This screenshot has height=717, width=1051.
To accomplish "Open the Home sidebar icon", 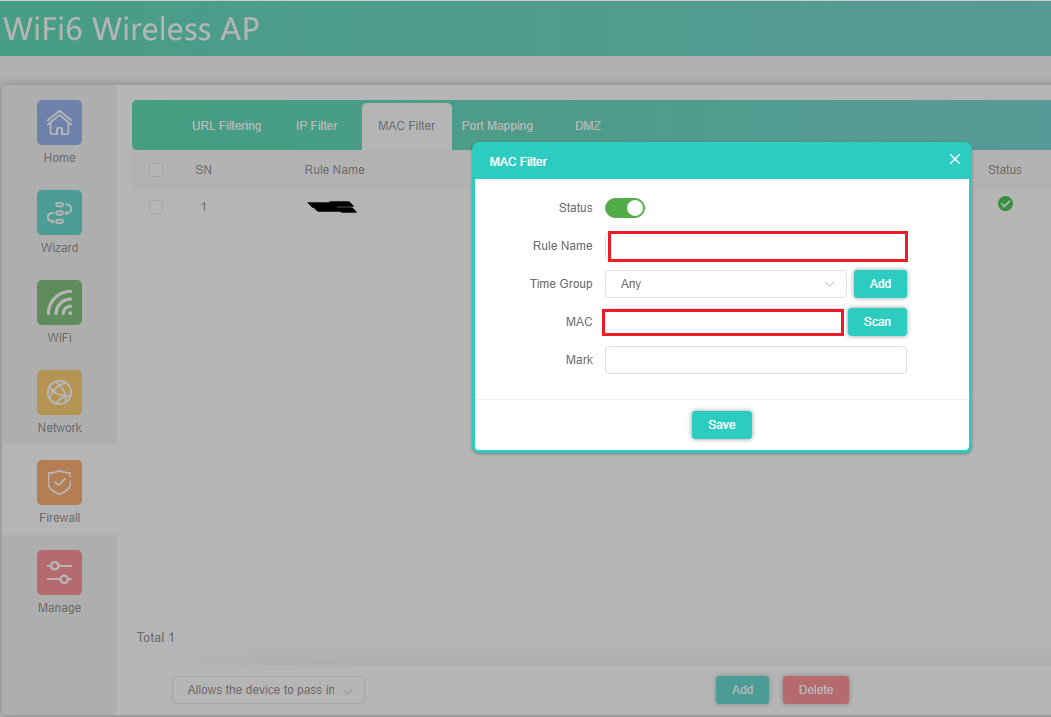I will point(59,123).
